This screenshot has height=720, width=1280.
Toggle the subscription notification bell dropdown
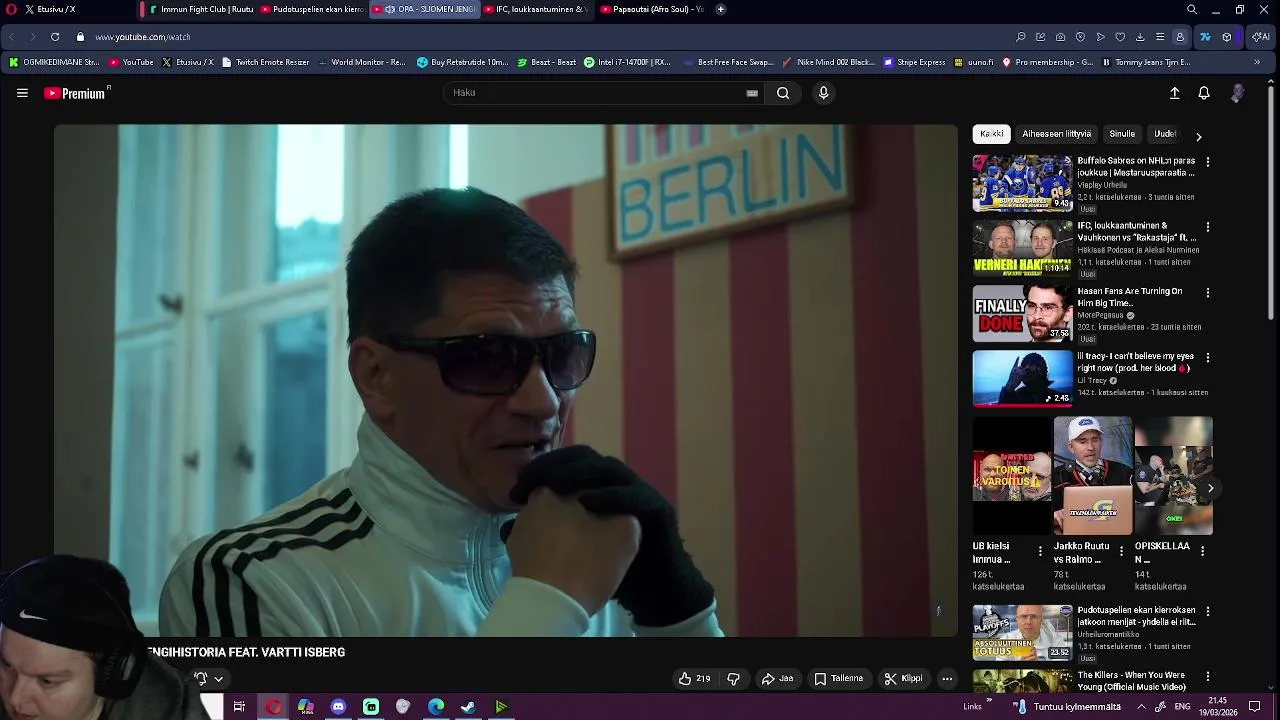208,678
